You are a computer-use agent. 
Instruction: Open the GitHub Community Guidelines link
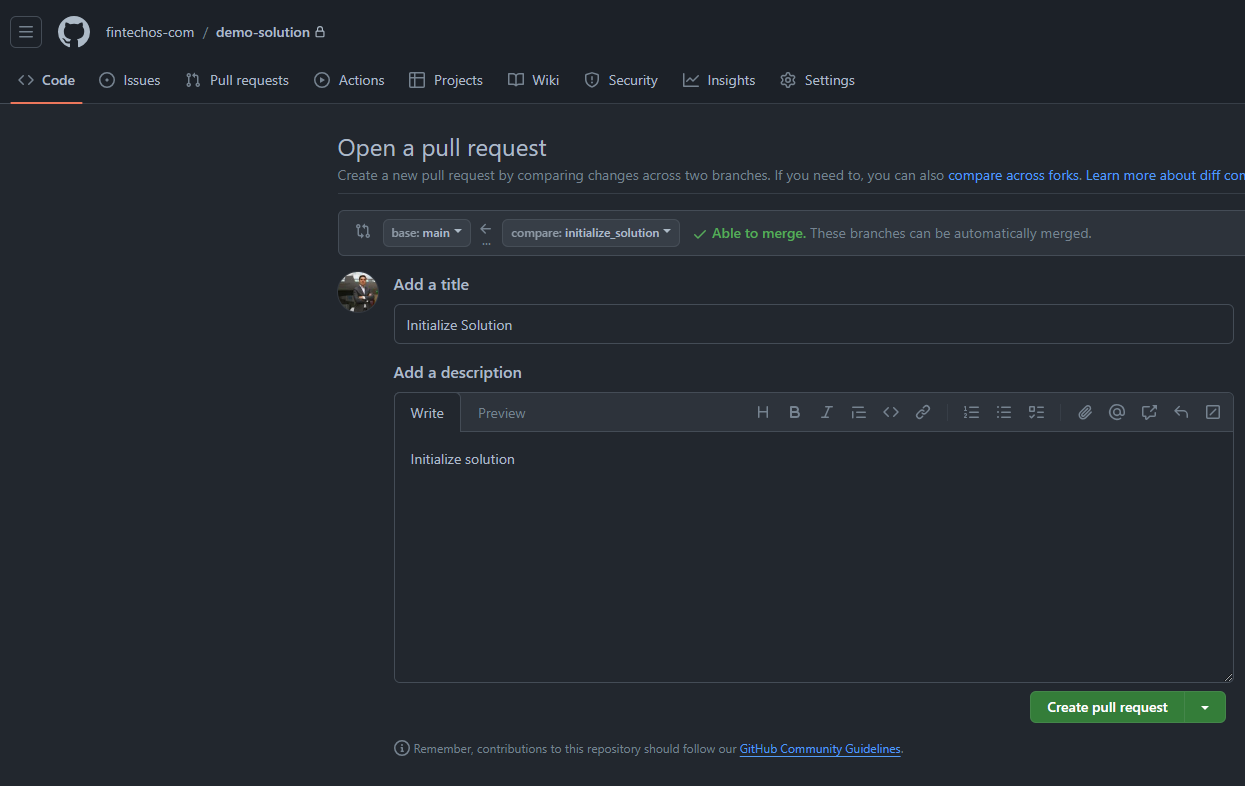[820, 749]
